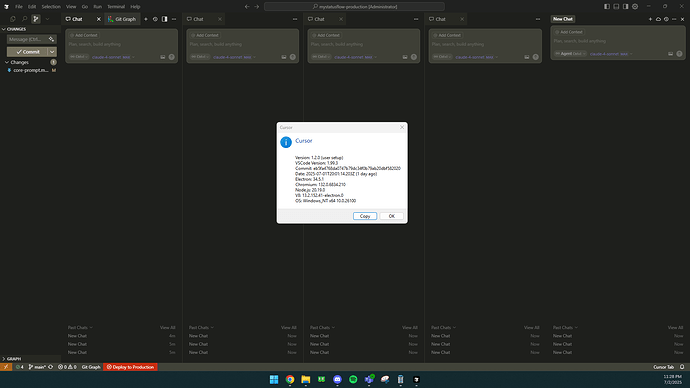Open claude-4-sonnet model dropdown in first pane
The image size is (690, 388).
point(113,57)
